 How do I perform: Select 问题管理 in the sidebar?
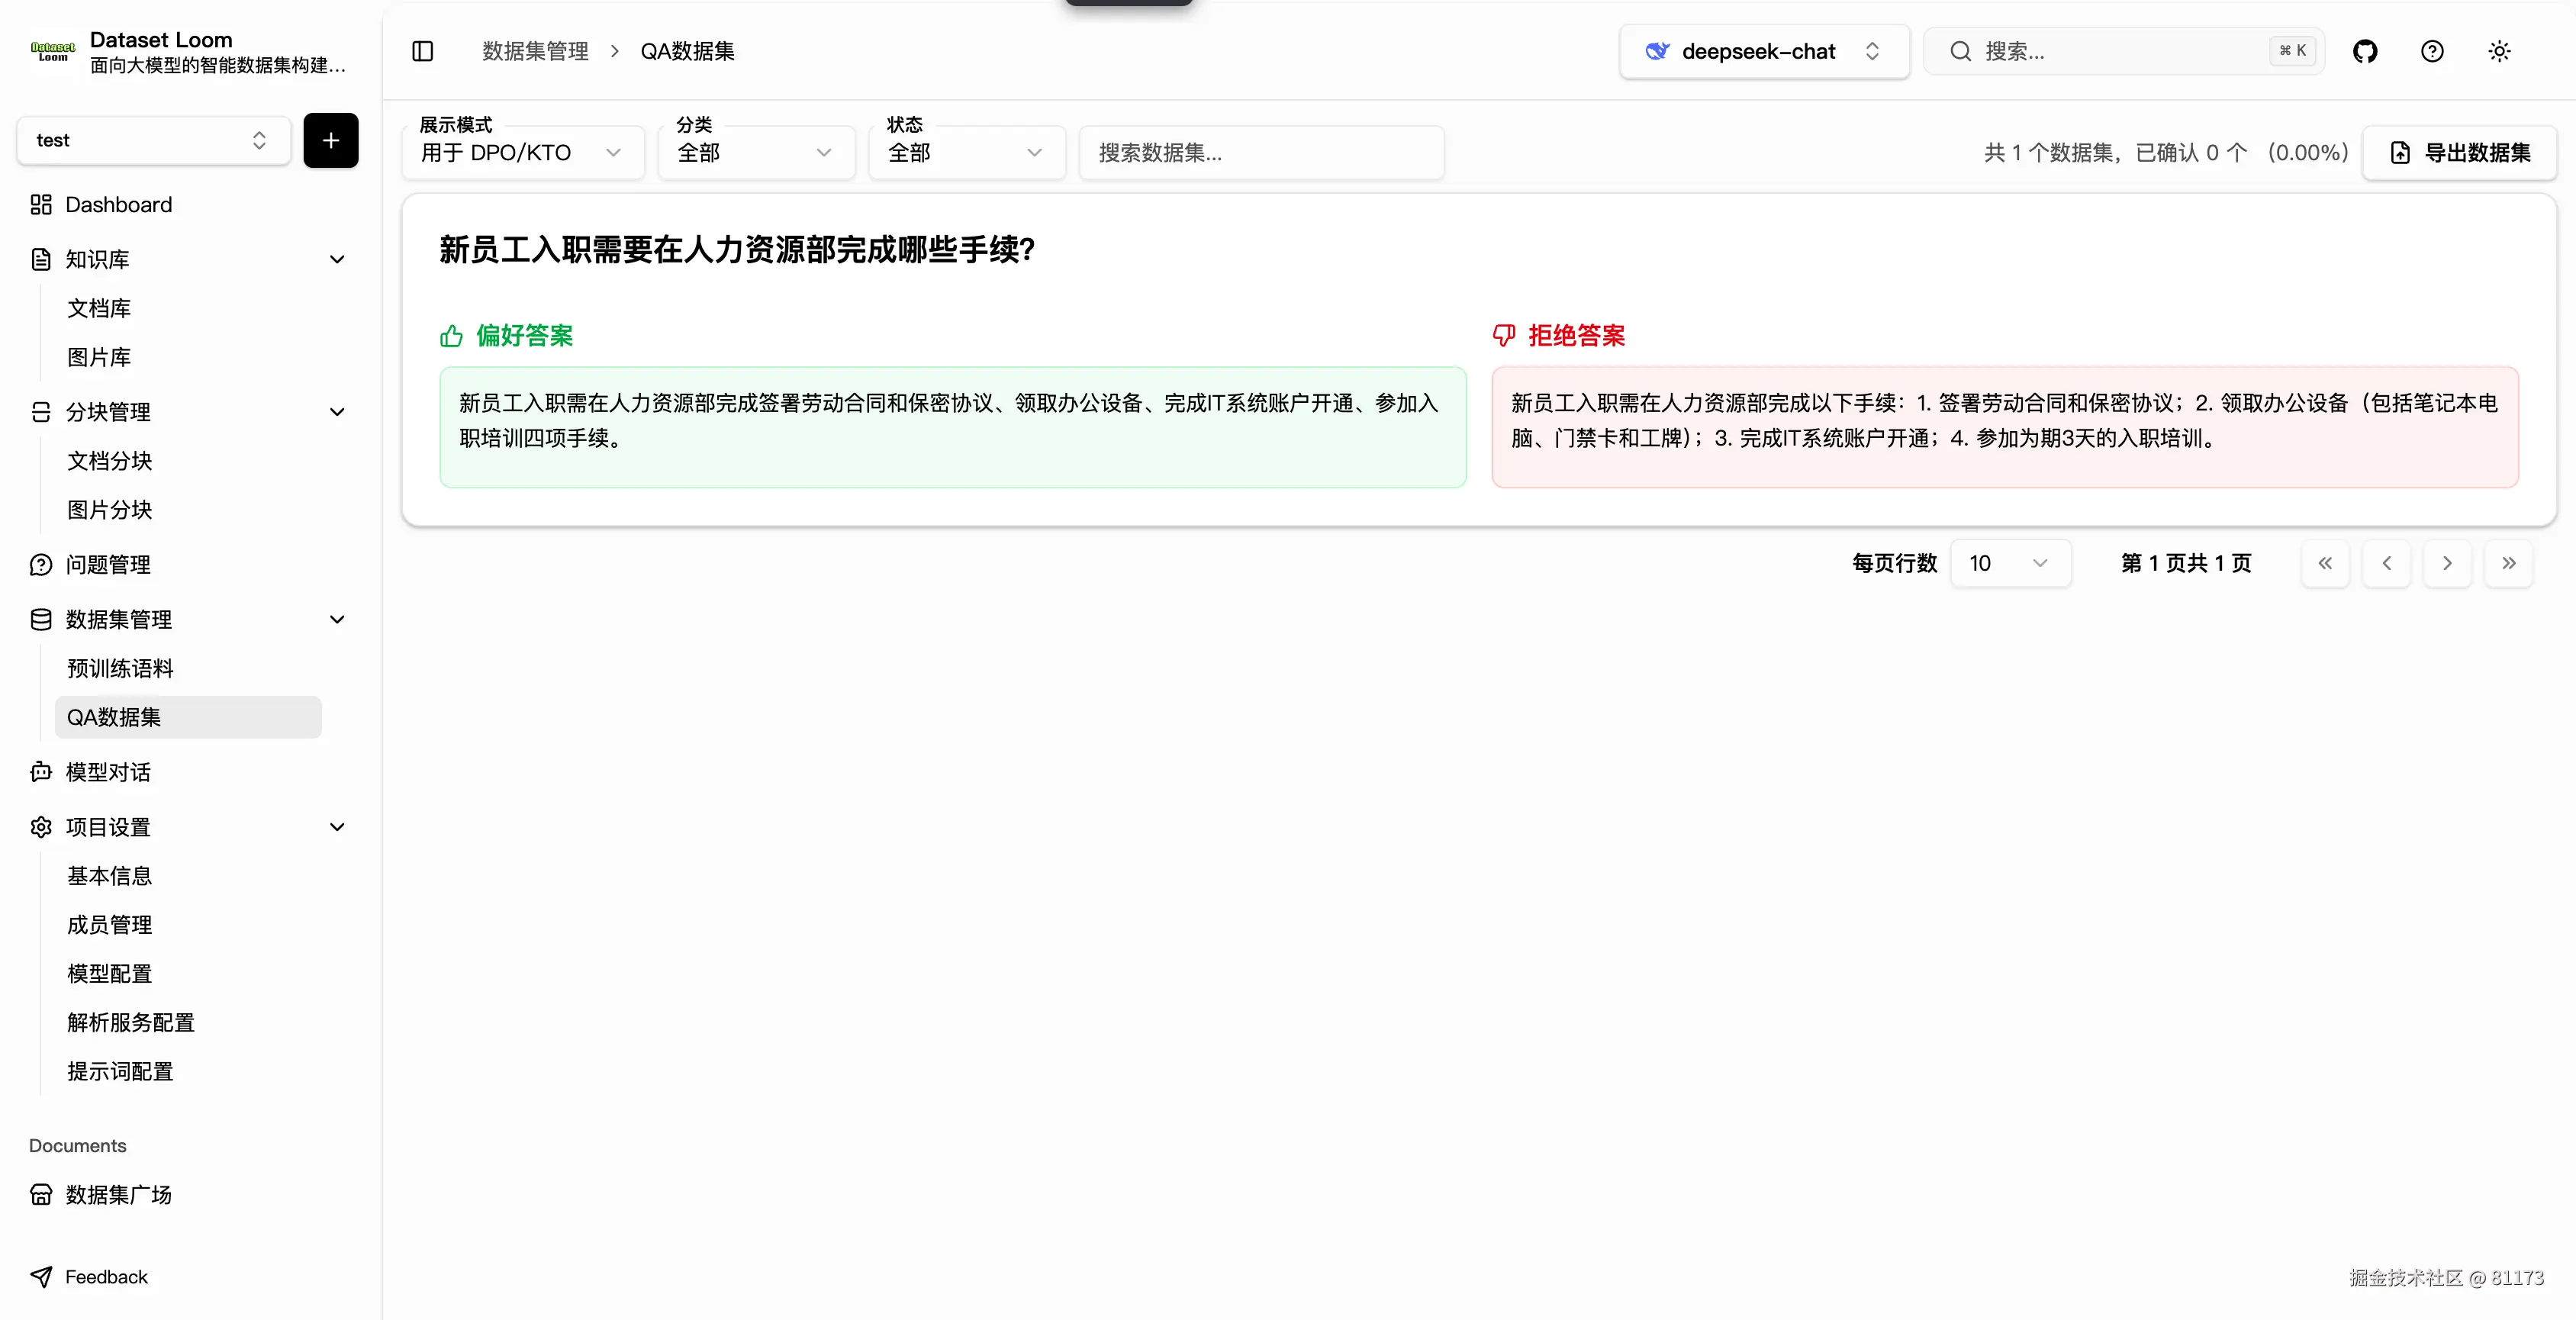[x=107, y=563]
